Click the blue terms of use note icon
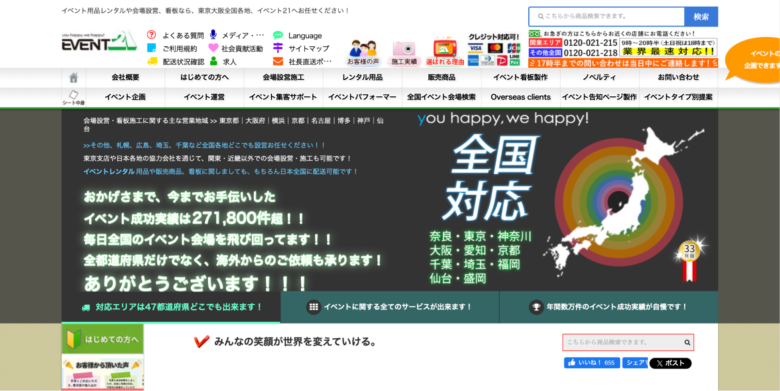 [x=152, y=48]
